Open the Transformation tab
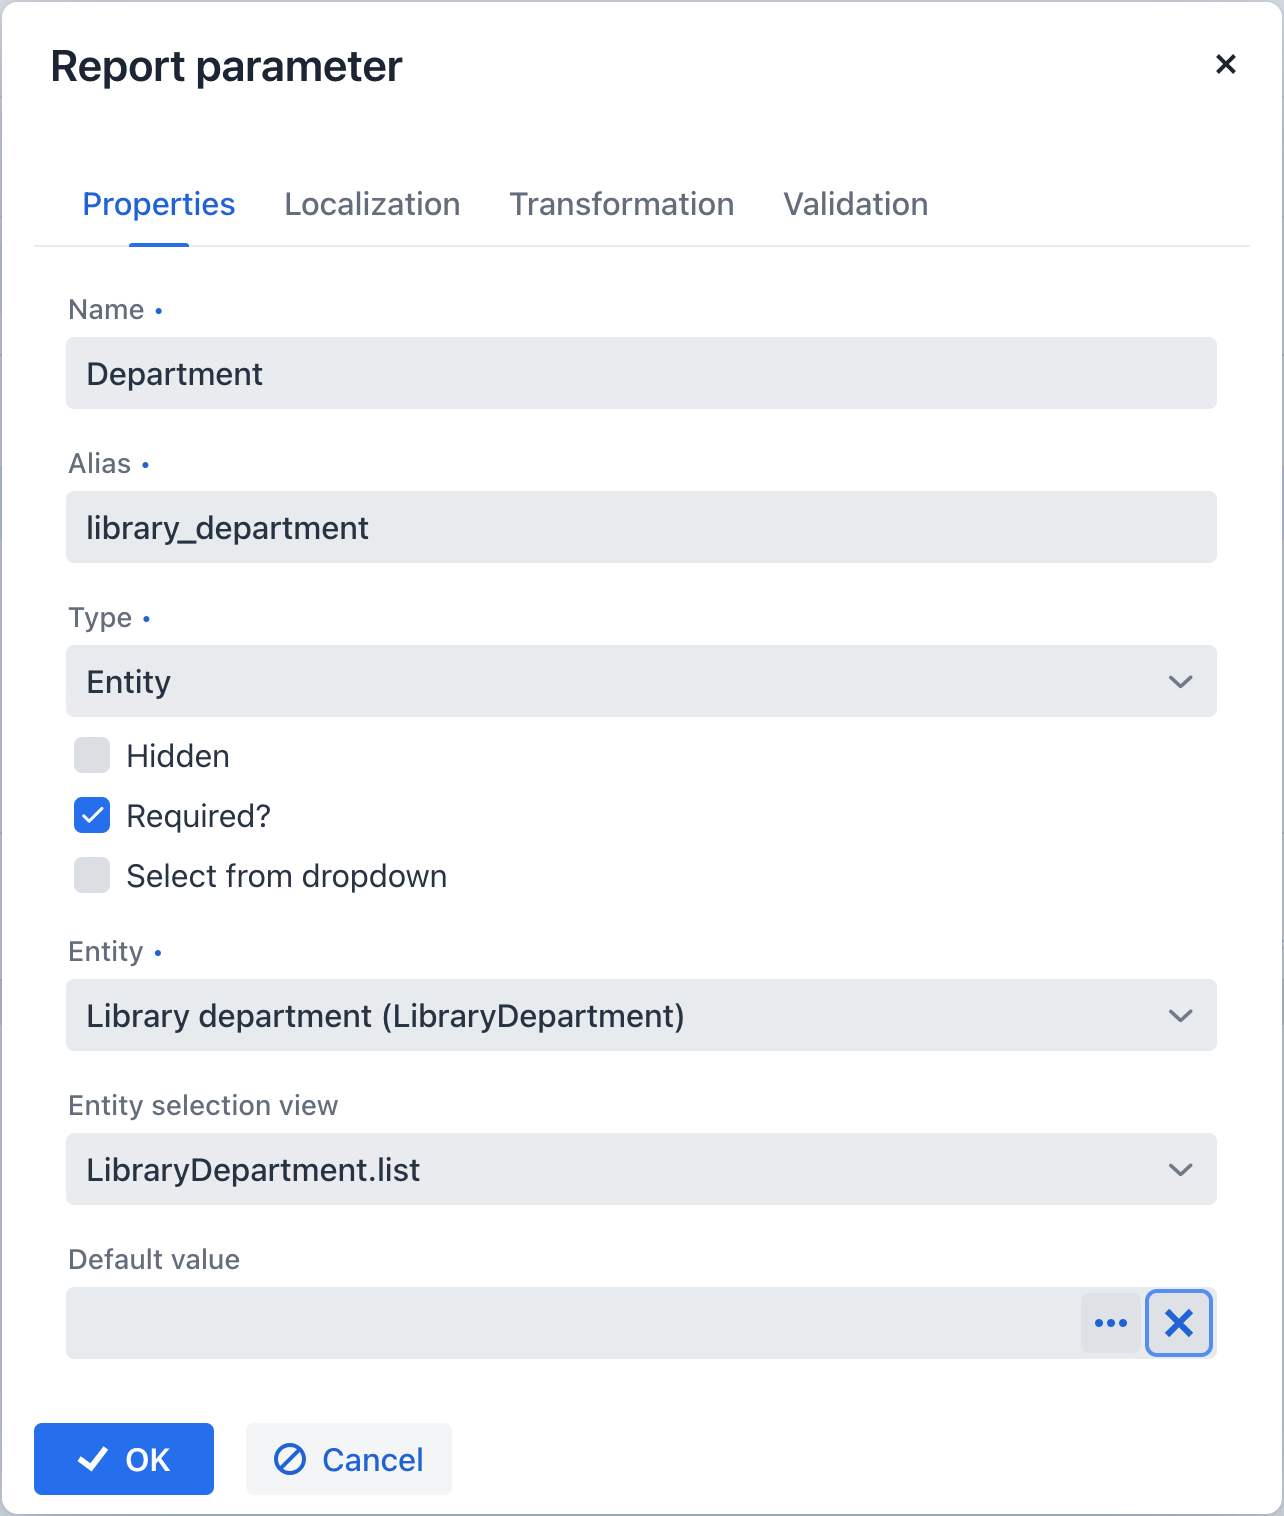 [x=622, y=204]
